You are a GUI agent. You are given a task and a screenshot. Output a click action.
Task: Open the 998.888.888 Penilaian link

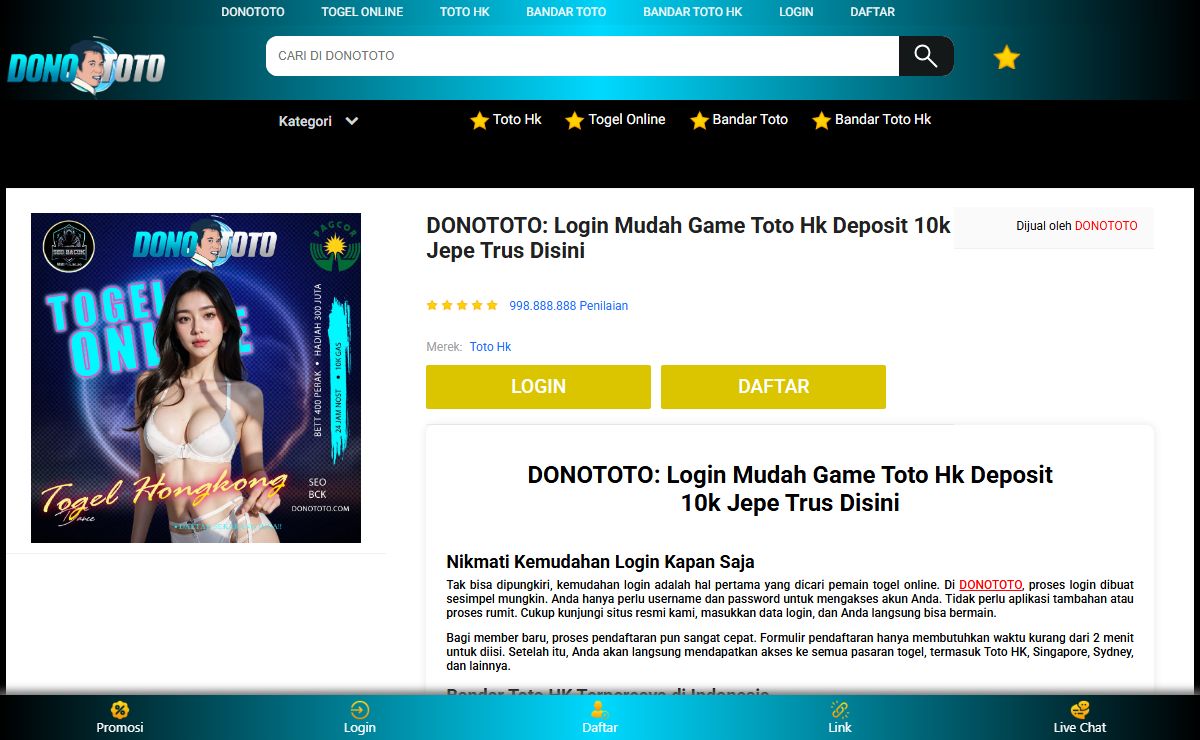click(569, 306)
